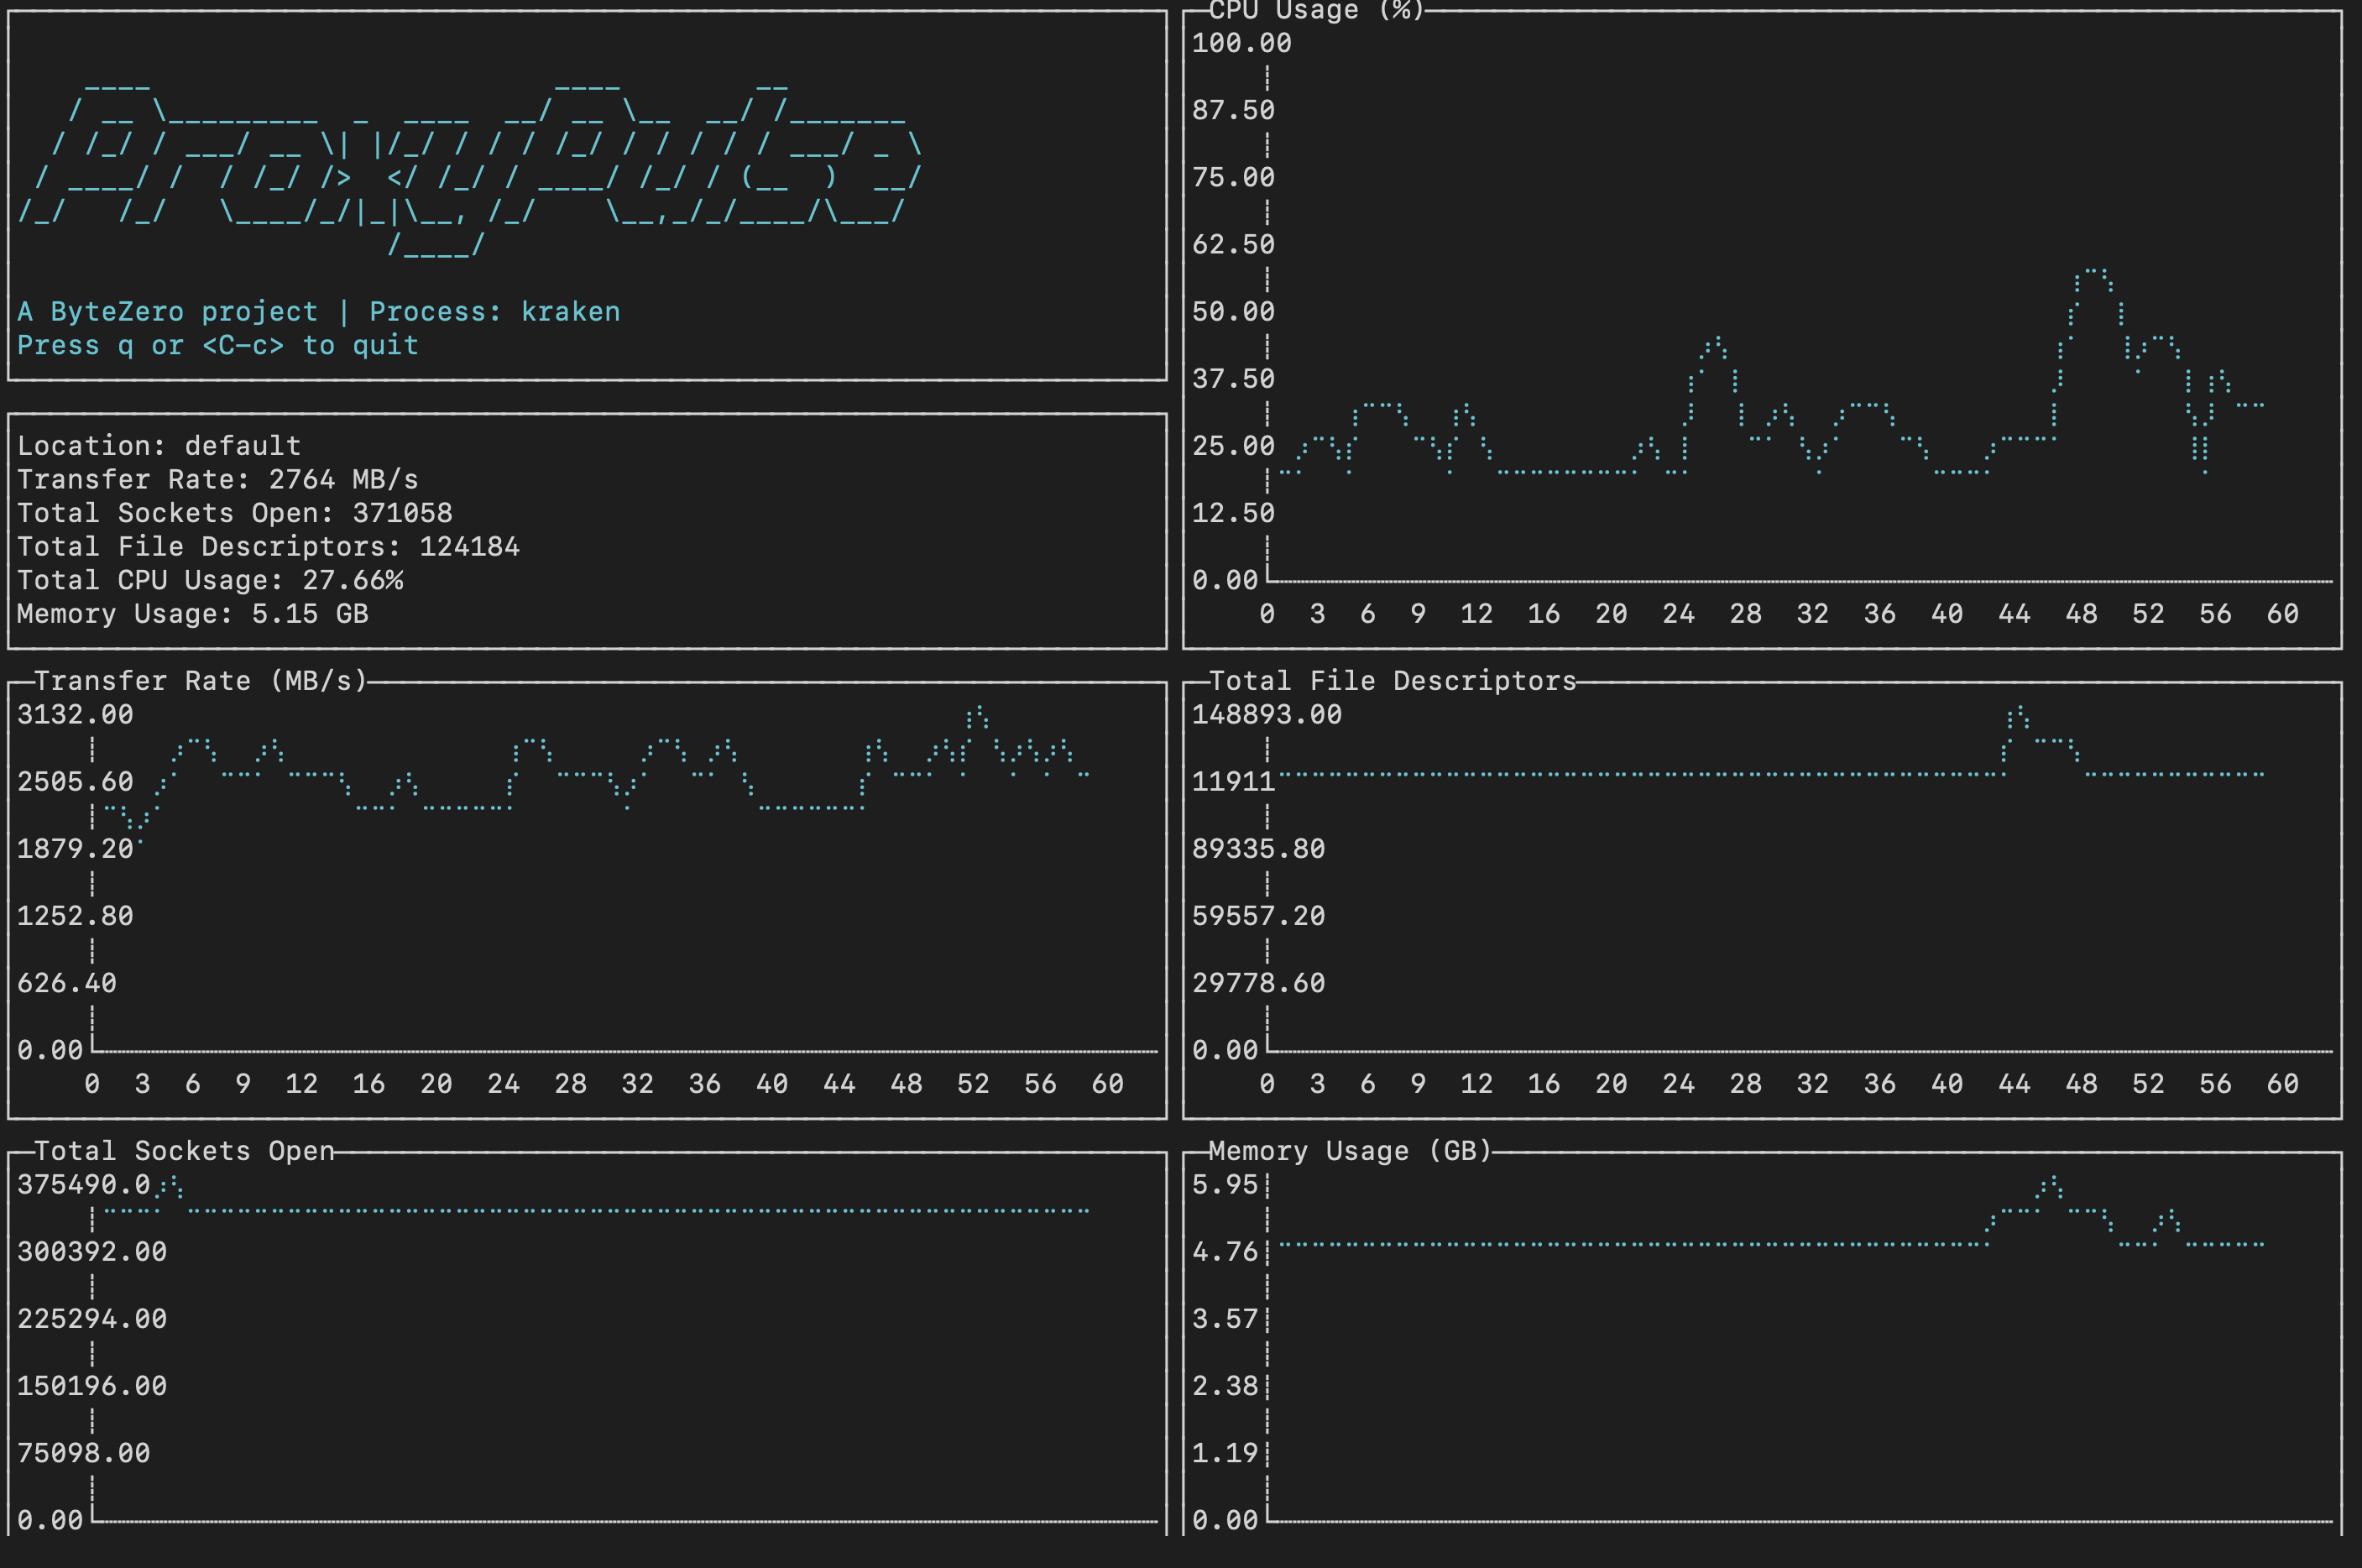This screenshot has width=2362, height=1568.
Task: Click the Total Sockets Open chart title
Action: coord(184,1151)
